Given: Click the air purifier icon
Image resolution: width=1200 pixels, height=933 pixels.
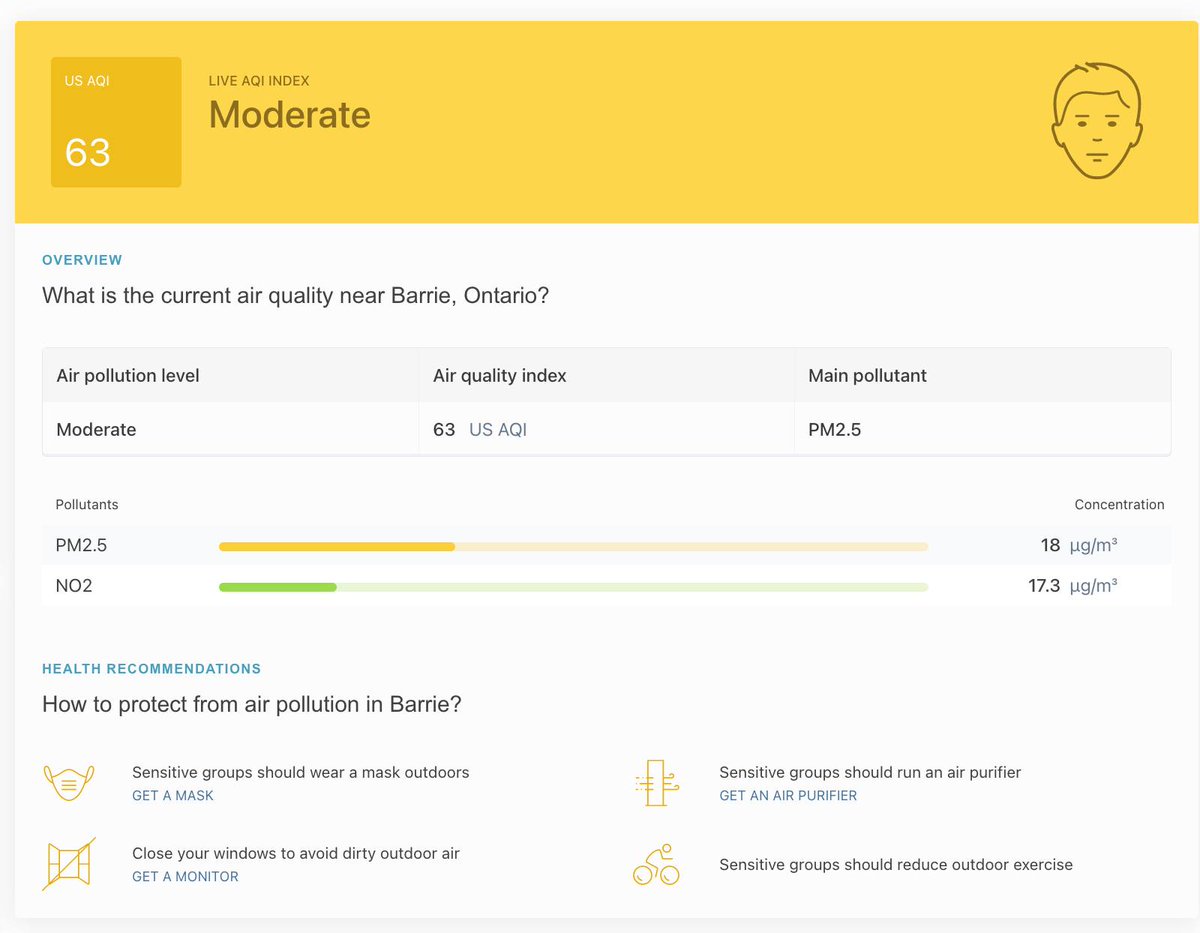Looking at the screenshot, I should (x=655, y=781).
